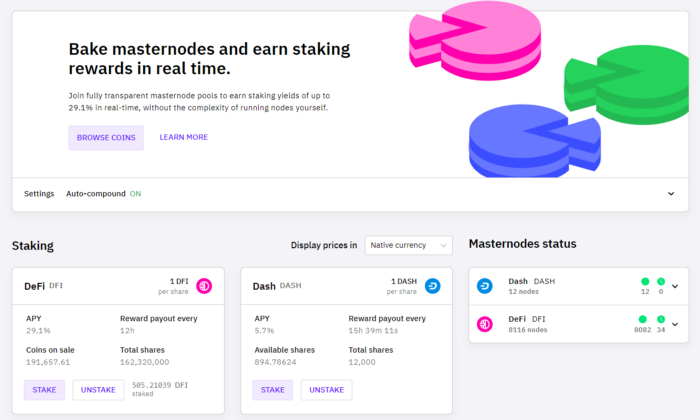The height and width of the screenshot is (420, 700).
Task: Stake in the Dash pool
Action: coord(272,390)
